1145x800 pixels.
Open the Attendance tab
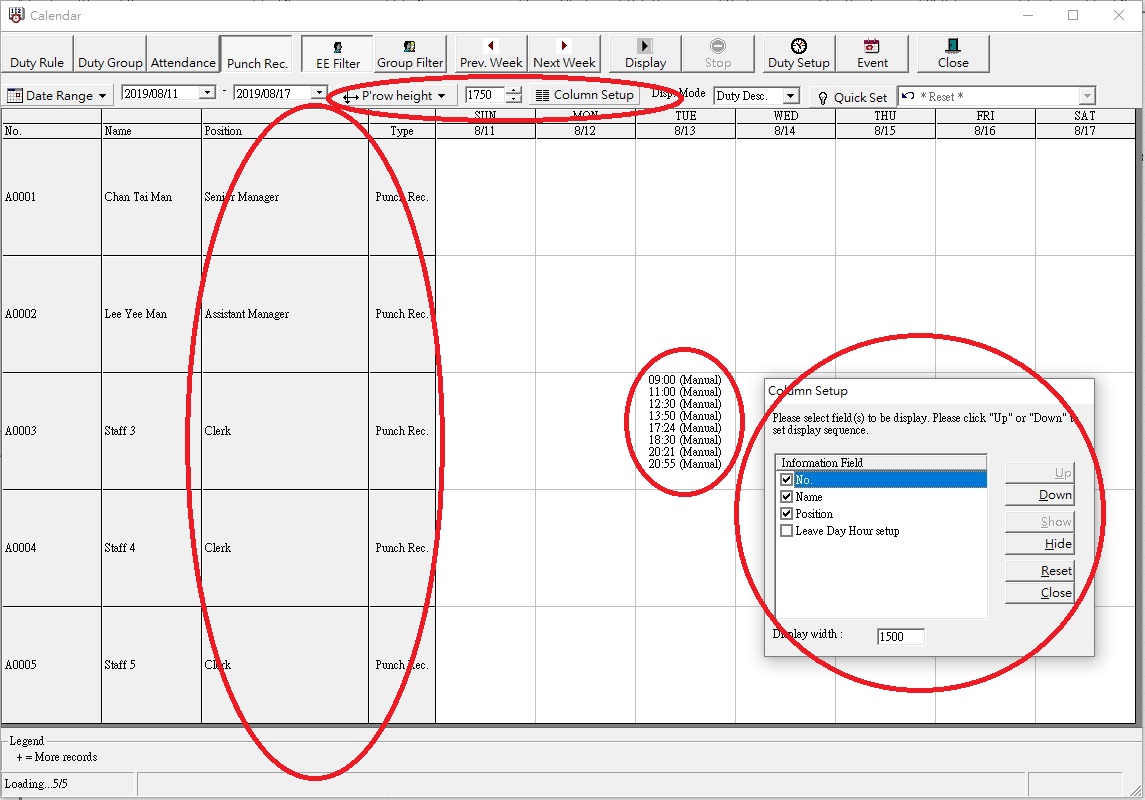[183, 55]
